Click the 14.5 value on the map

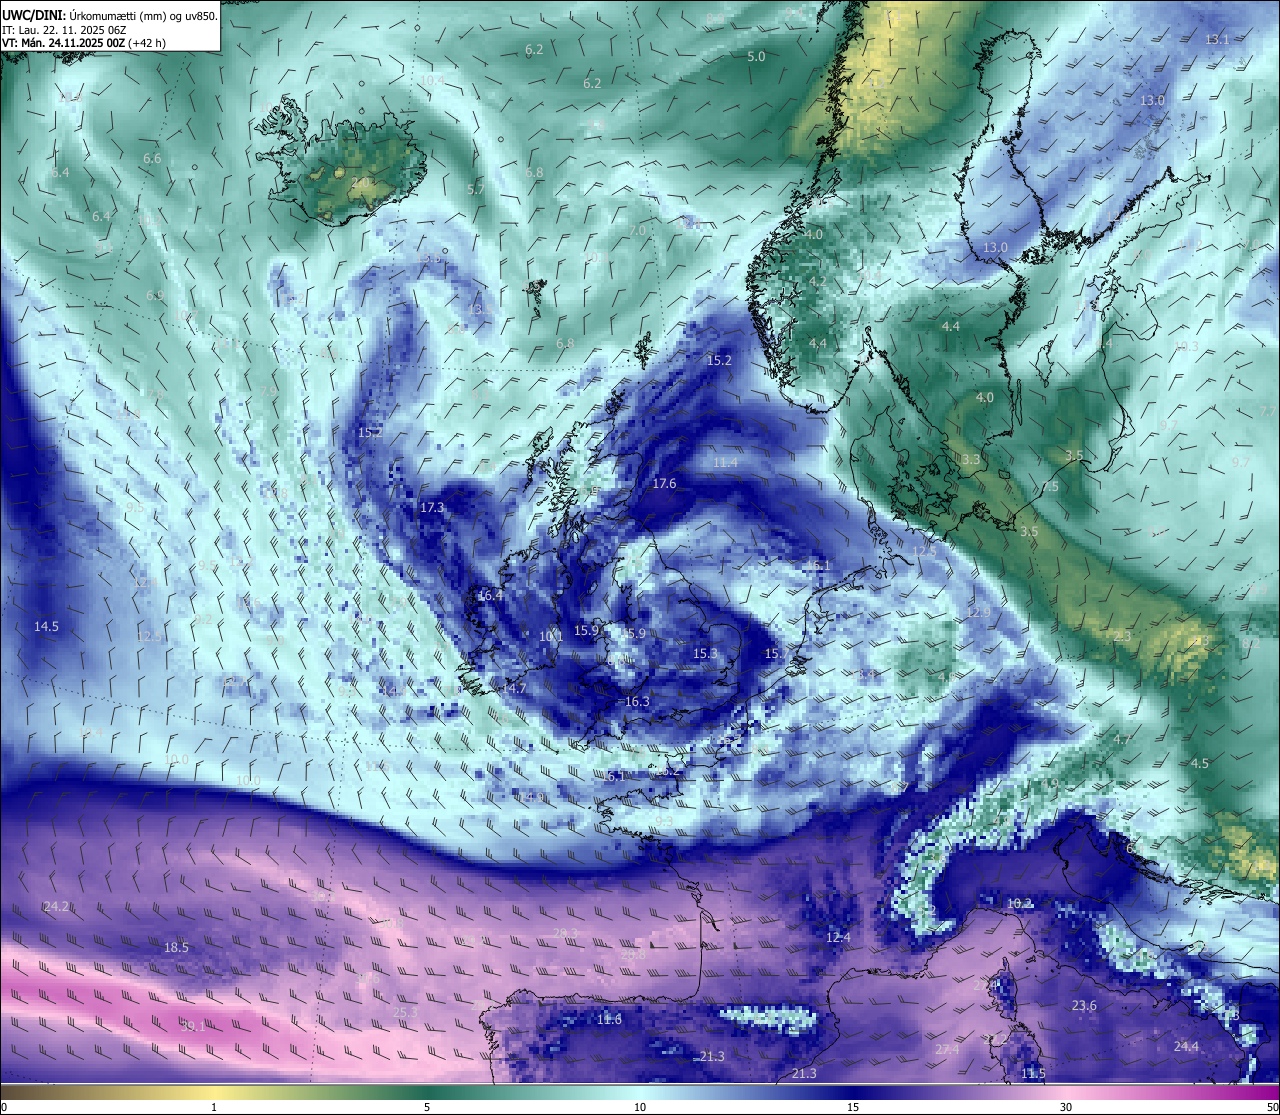point(46,627)
